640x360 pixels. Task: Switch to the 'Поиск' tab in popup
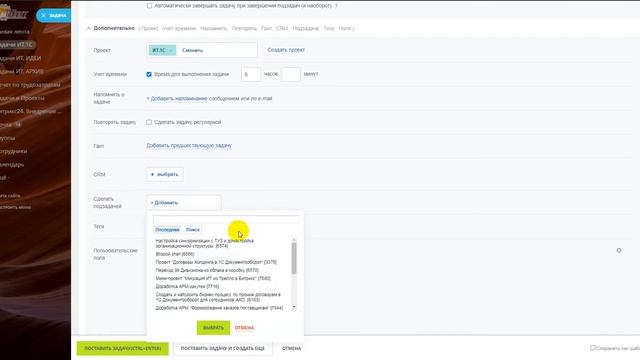click(193, 229)
